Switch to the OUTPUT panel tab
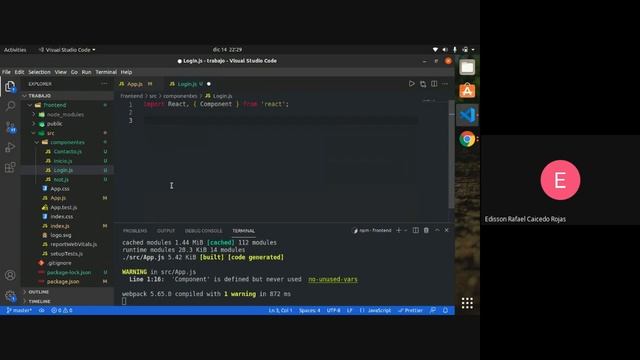Image resolution: width=640 pixels, height=360 pixels. pos(166,231)
